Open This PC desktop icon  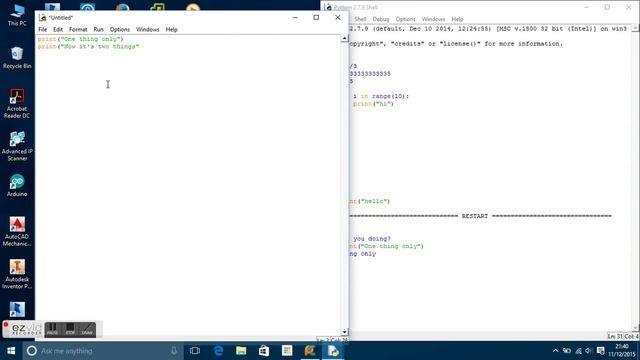coord(17,15)
